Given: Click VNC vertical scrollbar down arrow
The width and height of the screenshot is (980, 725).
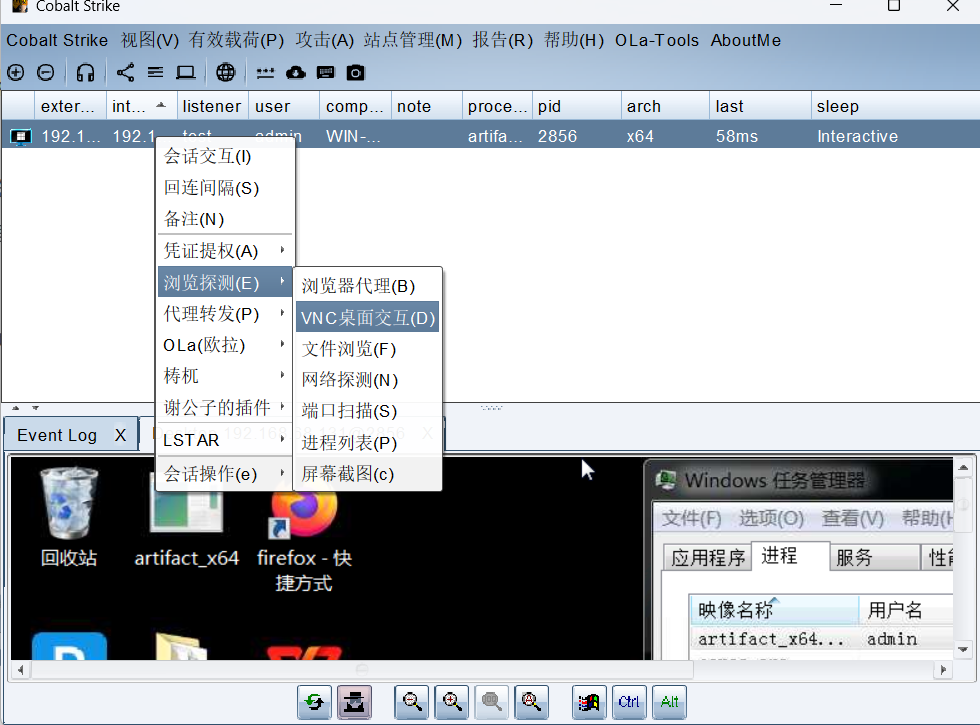Looking at the screenshot, I should pos(963,649).
